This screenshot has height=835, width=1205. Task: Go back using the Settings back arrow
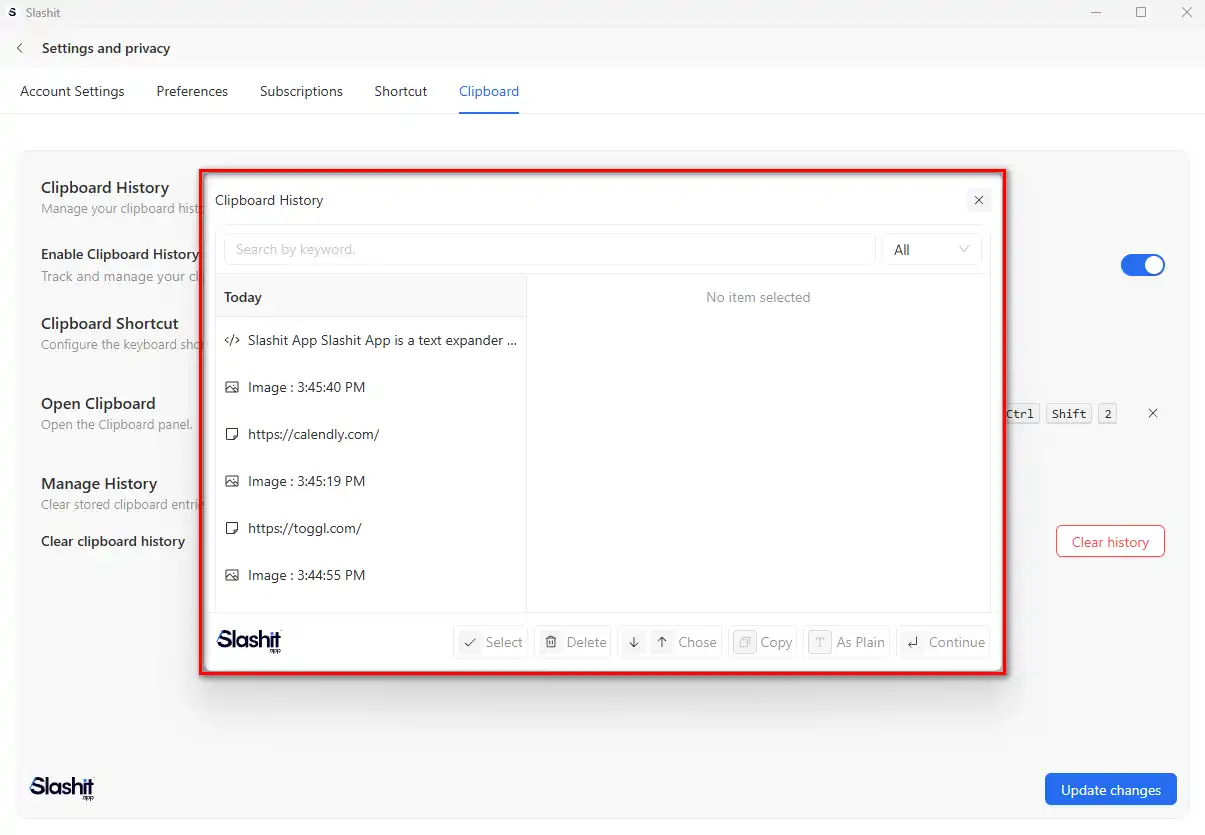[x=20, y=48]
